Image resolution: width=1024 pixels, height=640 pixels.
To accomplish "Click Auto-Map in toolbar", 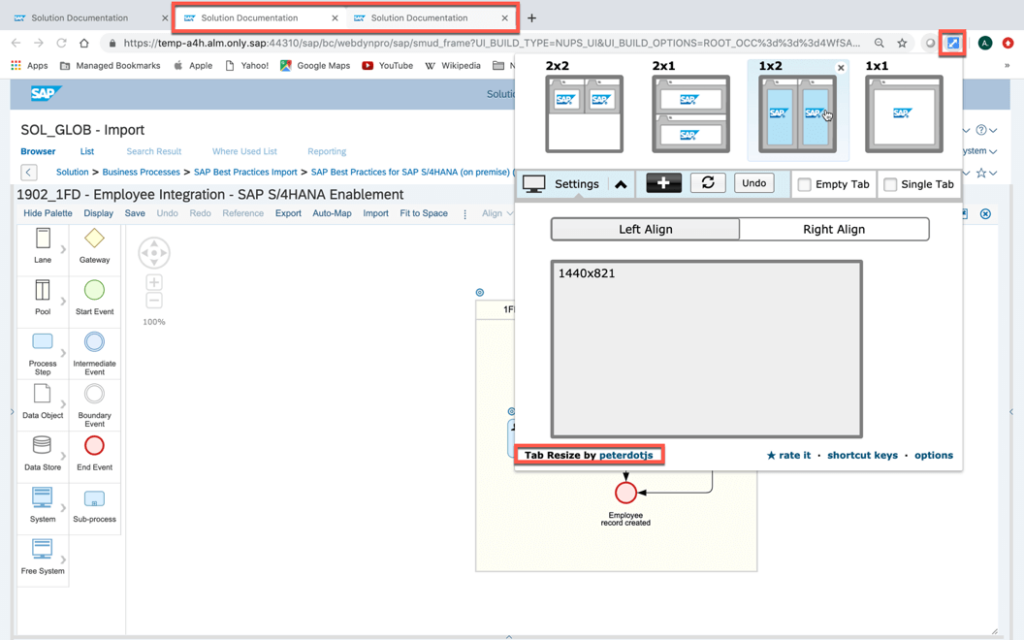I will coord(332,214).
